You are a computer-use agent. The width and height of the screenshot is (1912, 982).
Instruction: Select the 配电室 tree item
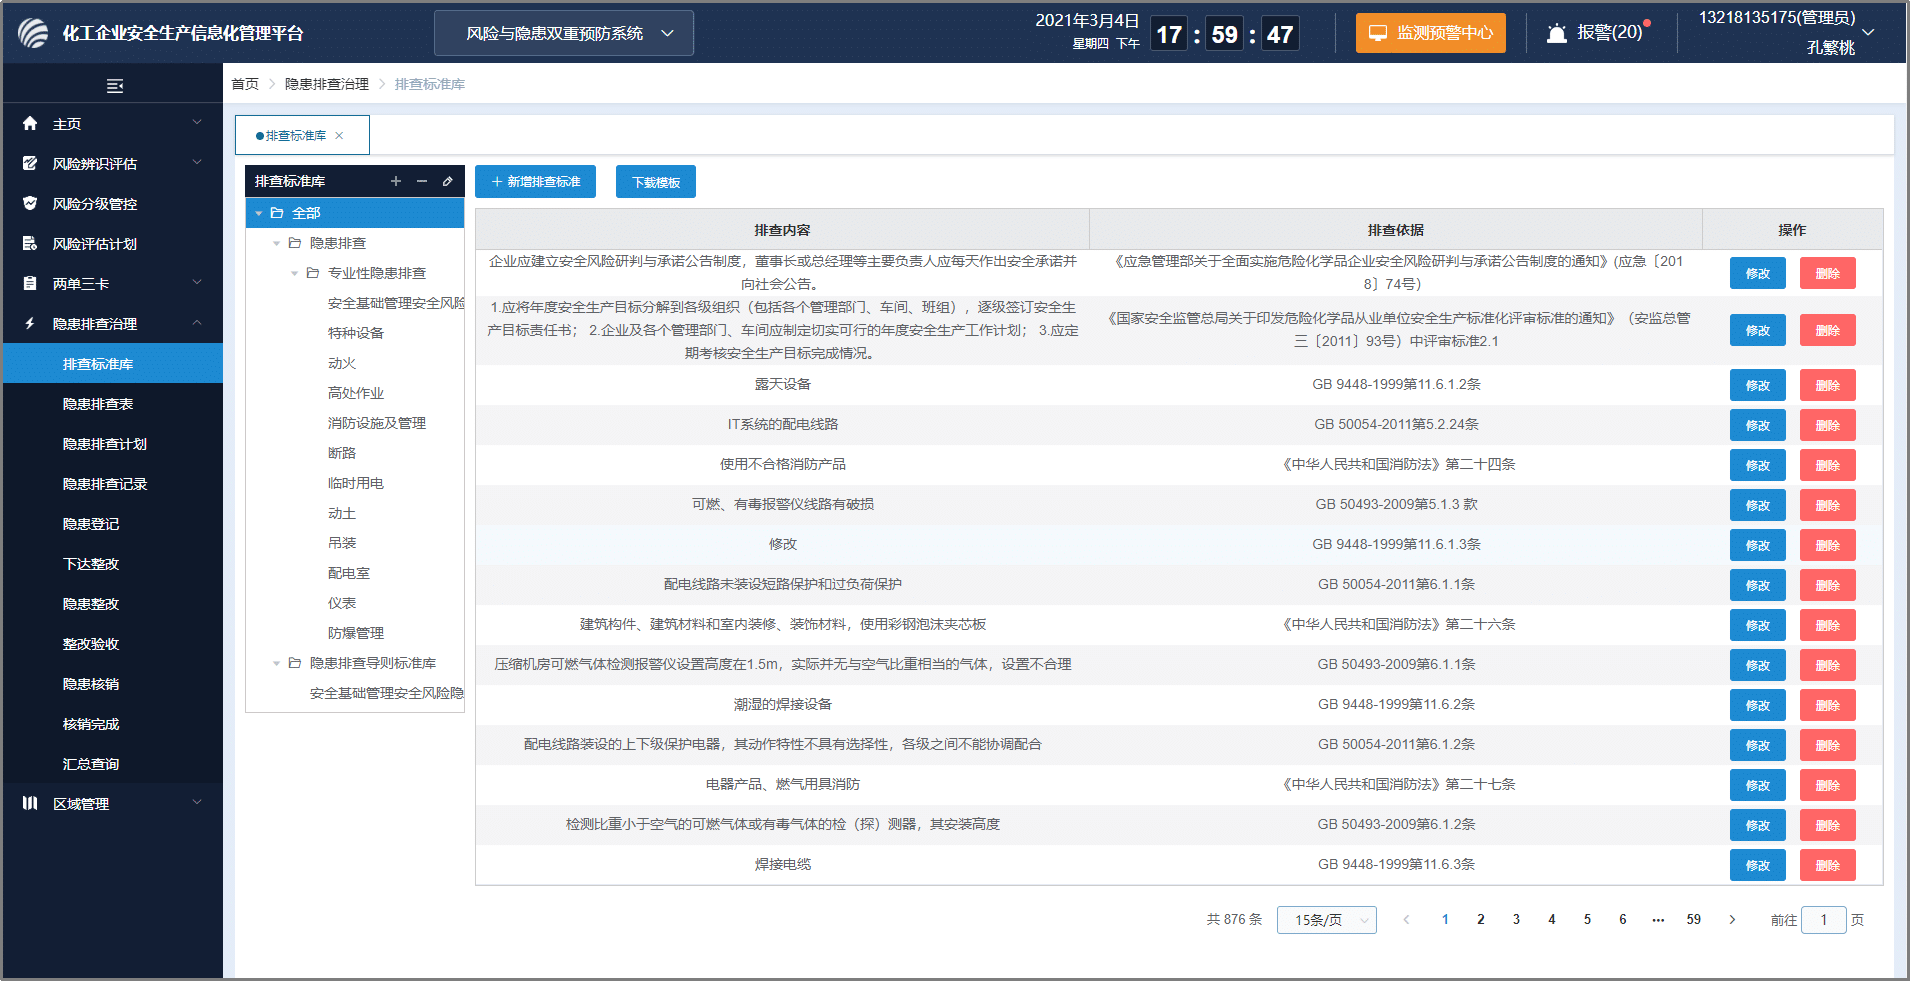click(x=349, y=573)
